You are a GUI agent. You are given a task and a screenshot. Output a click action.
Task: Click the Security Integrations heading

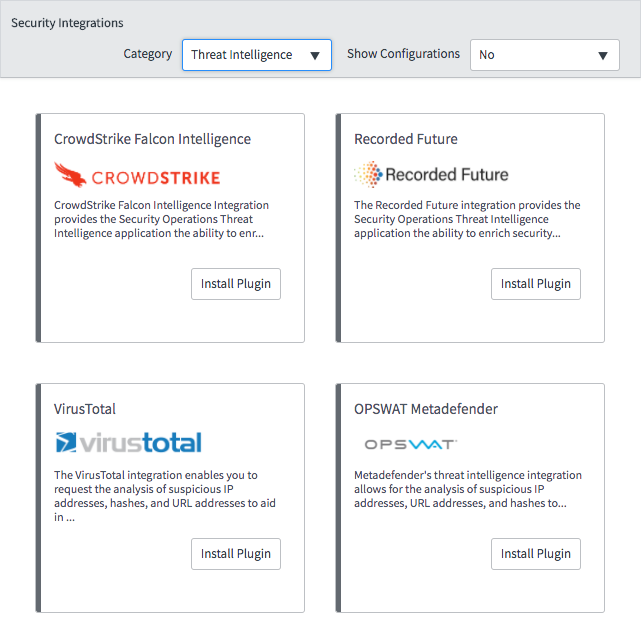click(x=67, y=23)
